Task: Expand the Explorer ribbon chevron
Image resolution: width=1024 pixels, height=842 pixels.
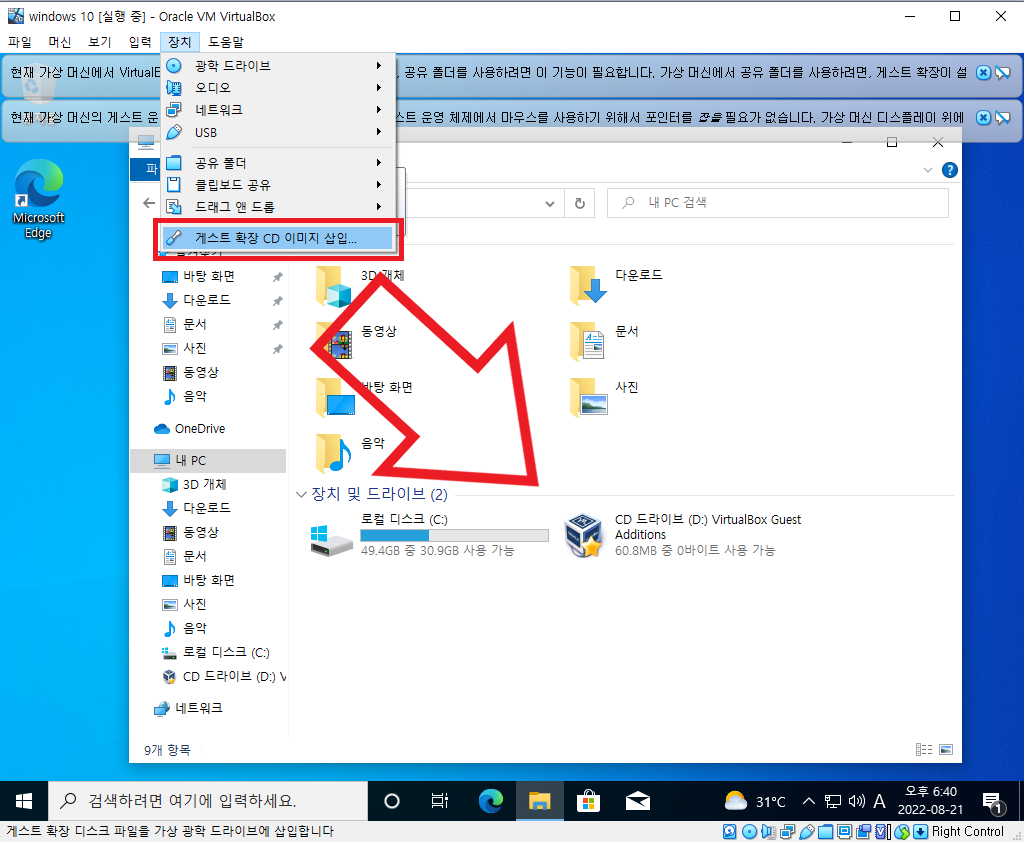Action: tap(927, 170)
